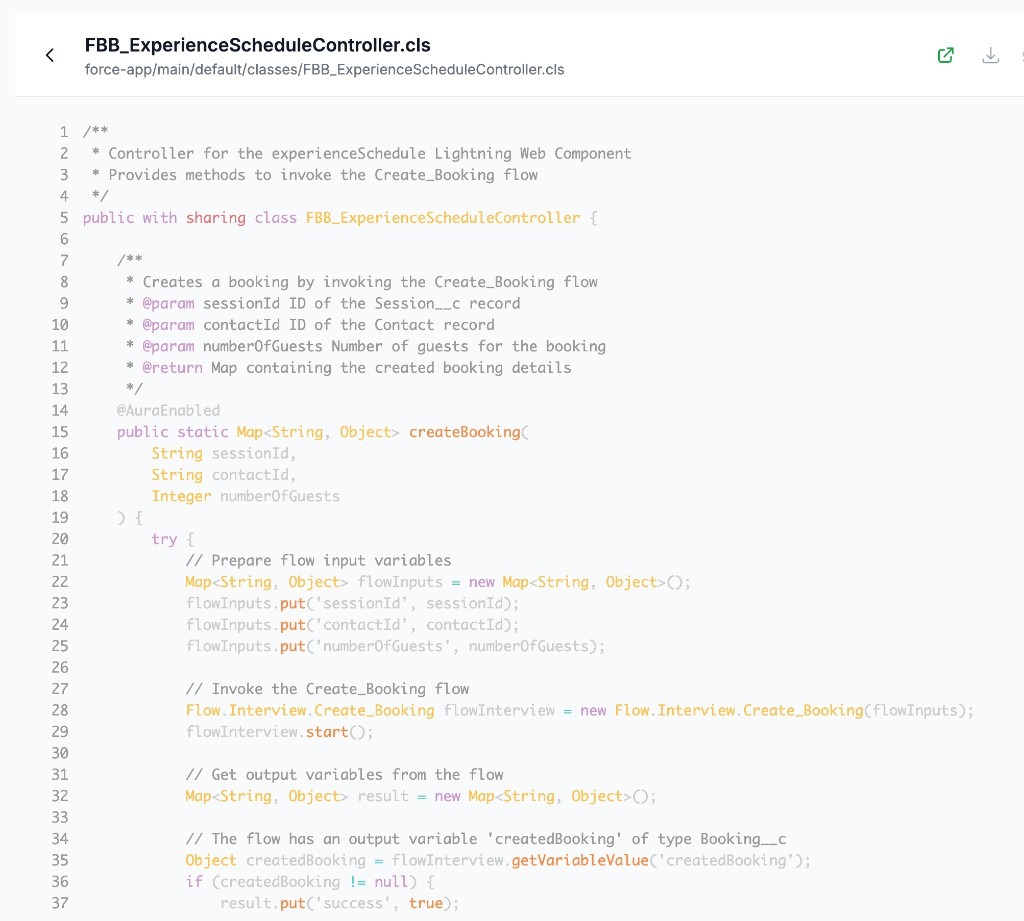Click the '// Invoke the Create_Booking flow' comment
The image size is (1024, 921).
point(327,688)
